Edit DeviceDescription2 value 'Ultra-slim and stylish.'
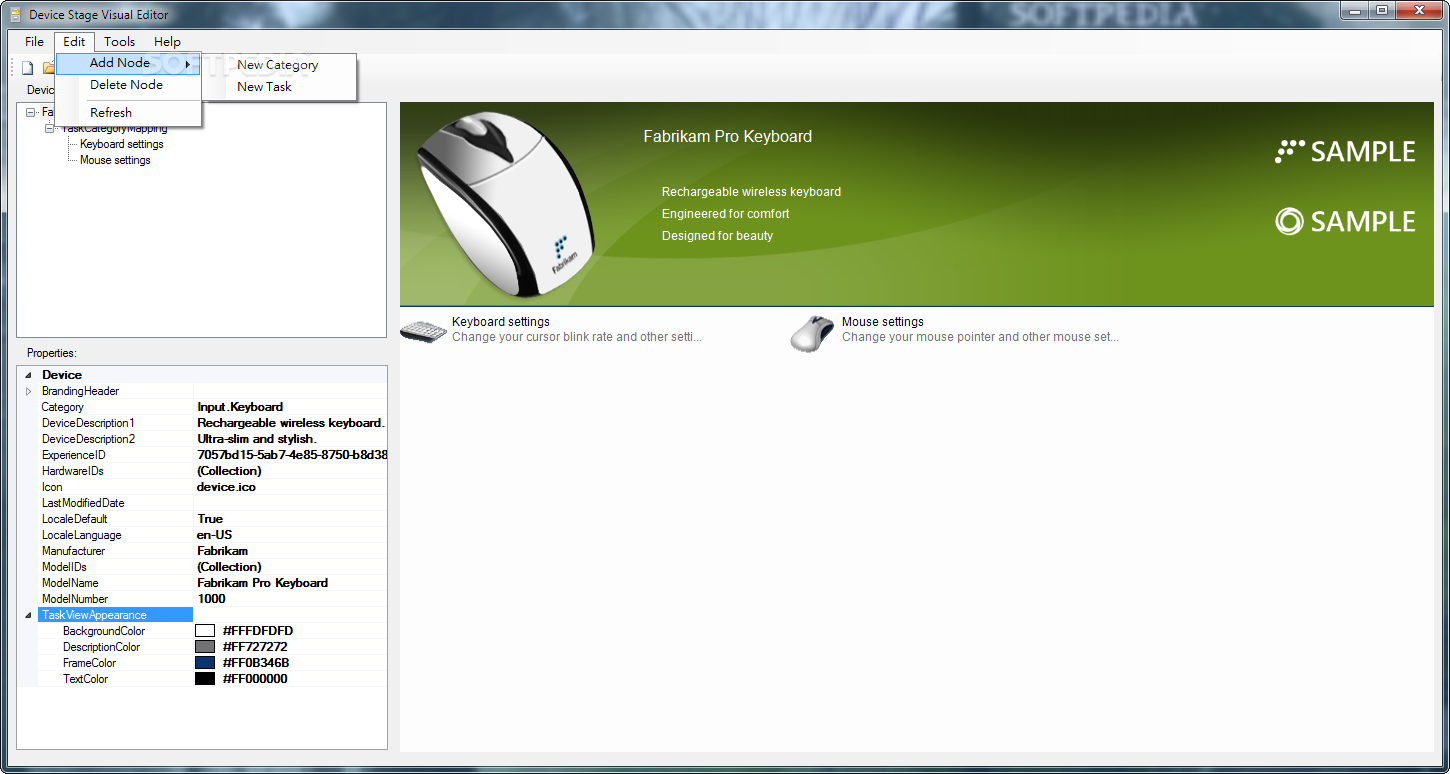Image resolution: width=1450 pixels, height=774 pixels. [x=291, y=439]
